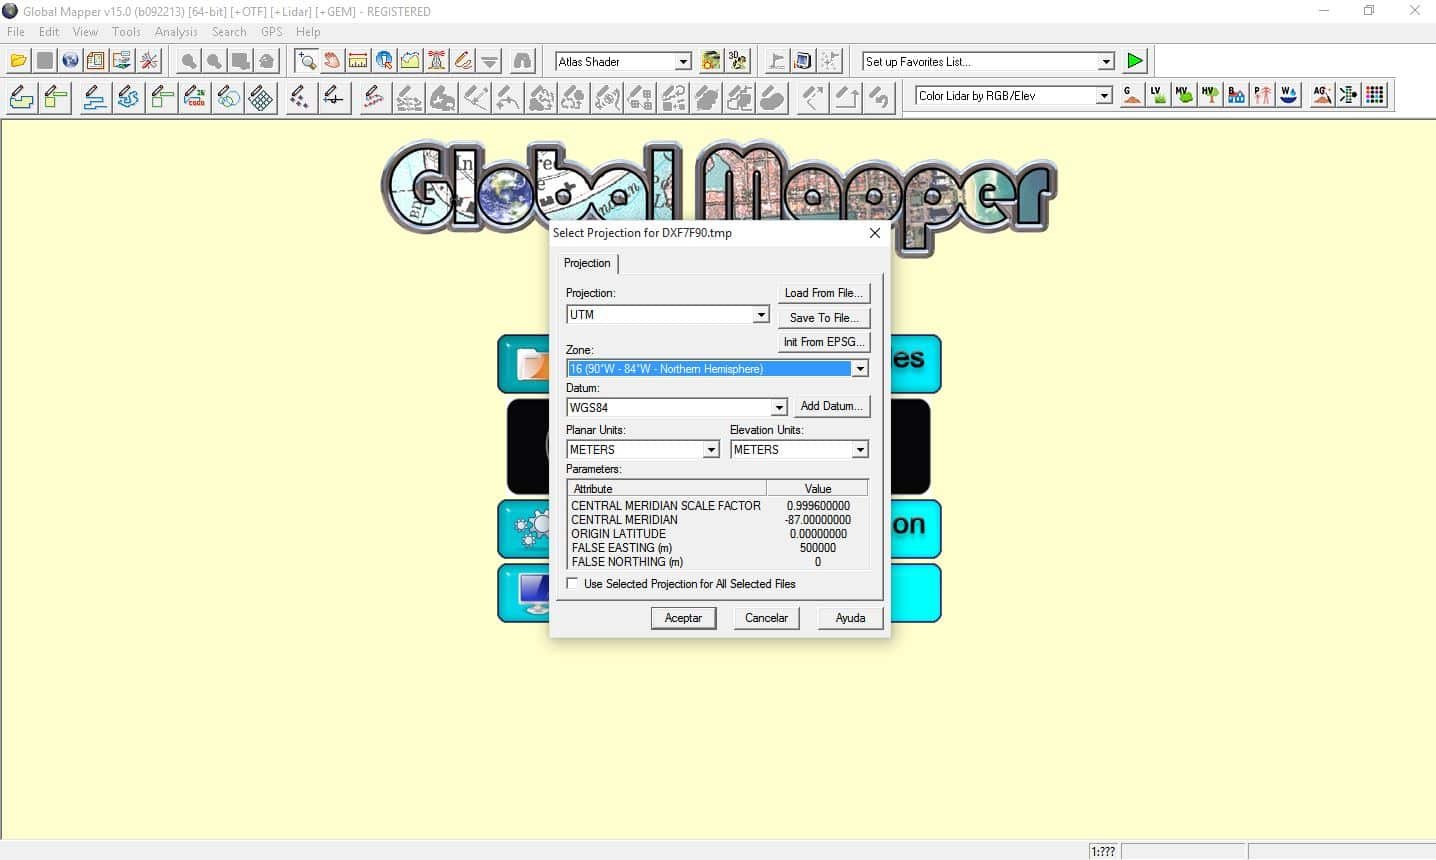Click the Value column header

coord(817,489)
